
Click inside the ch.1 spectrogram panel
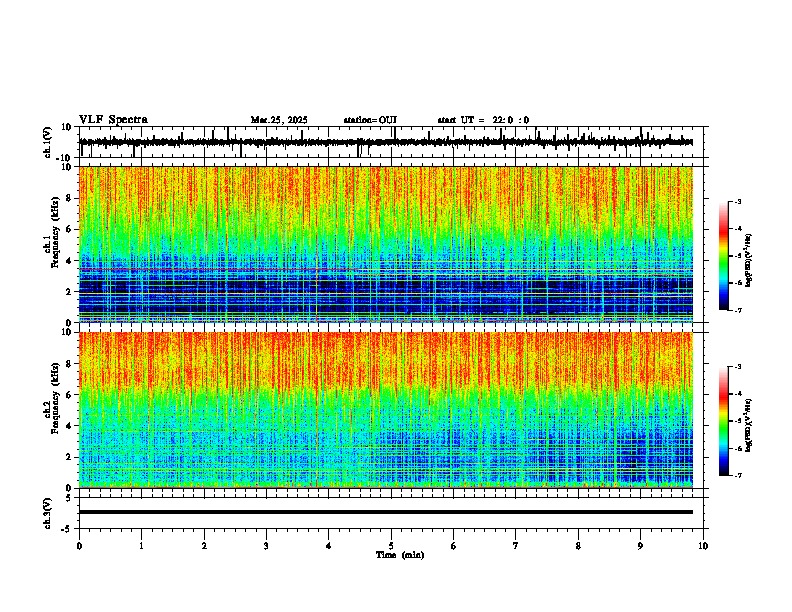(386, 244)
